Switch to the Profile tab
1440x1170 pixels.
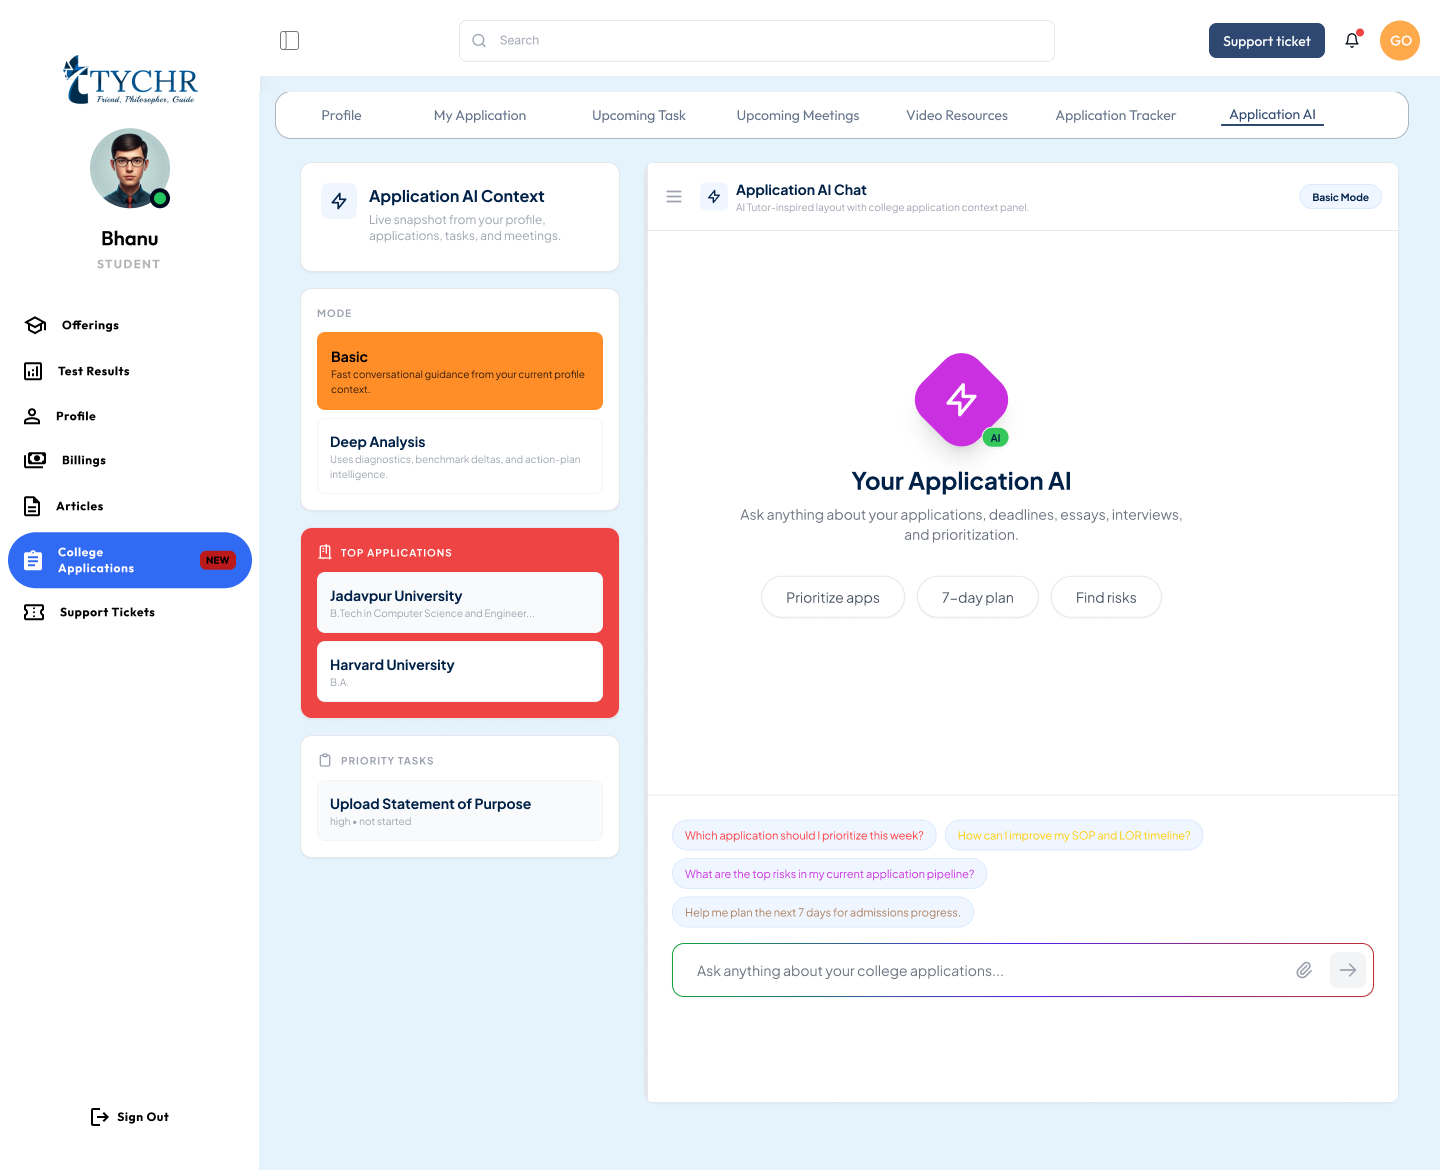click(x=341, y=115)
